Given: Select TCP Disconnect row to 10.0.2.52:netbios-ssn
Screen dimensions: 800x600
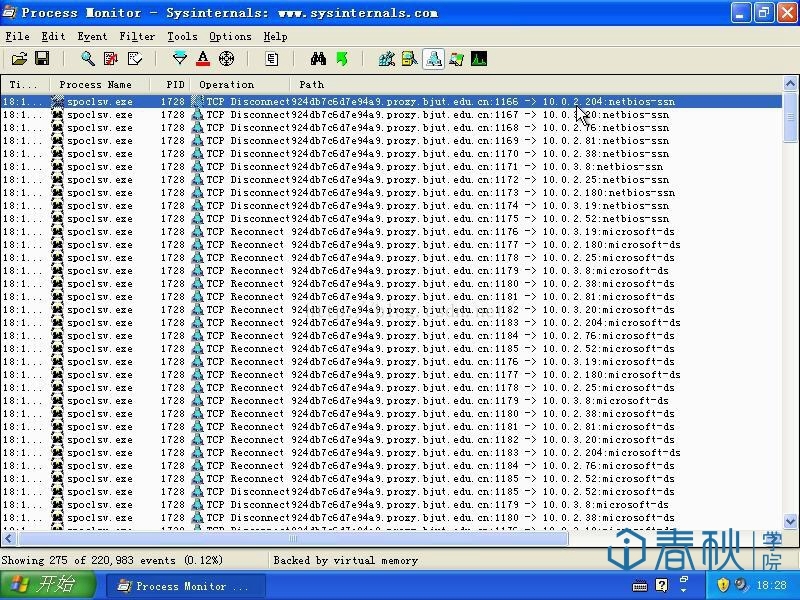Looking at the screenshot, I should tap(391, 219).
